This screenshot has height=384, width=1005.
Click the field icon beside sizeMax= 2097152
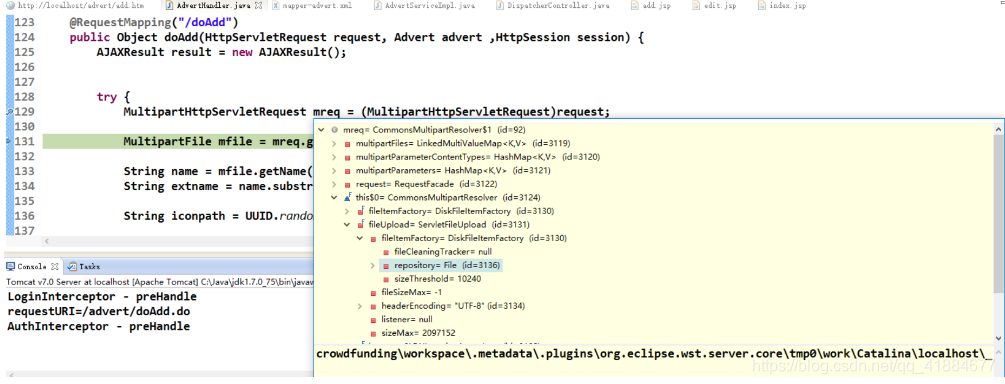(374, 333)
